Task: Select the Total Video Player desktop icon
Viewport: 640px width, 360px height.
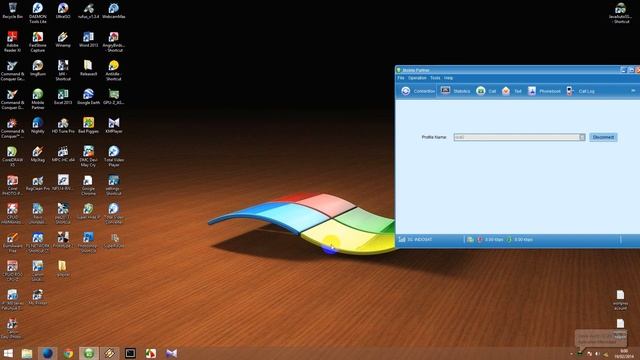Action: [113, 156]
